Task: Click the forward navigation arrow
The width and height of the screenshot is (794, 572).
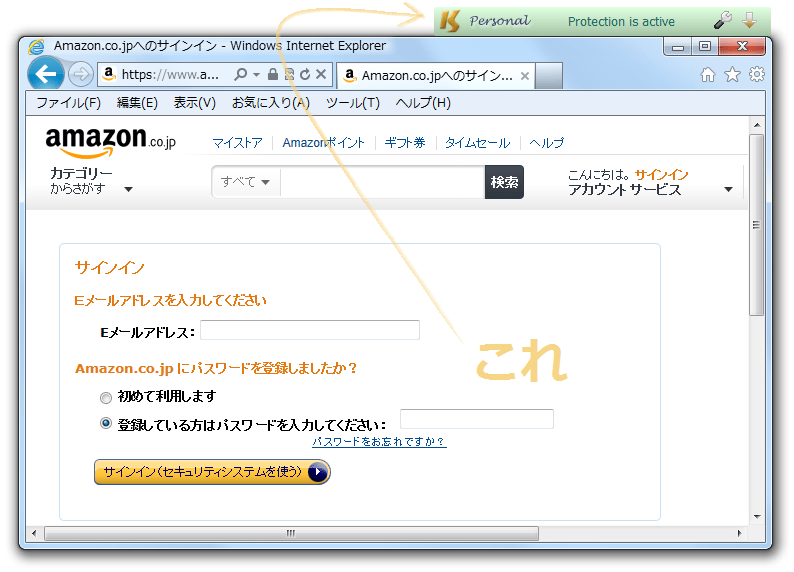Action: (81, 75)
